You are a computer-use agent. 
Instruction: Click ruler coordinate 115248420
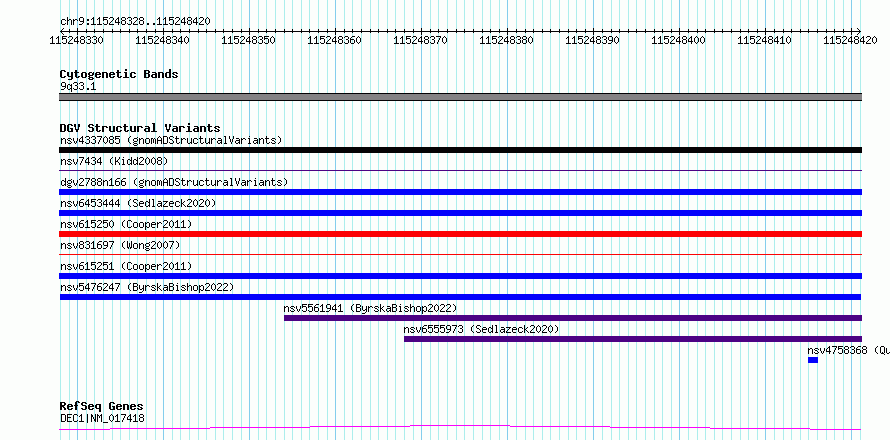pyautogui.click(x=850, y=40)
